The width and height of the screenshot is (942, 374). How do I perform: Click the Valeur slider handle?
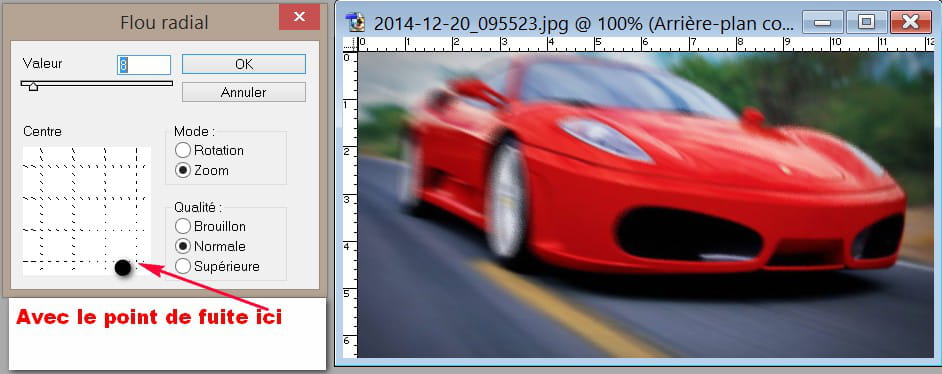coord(33,86)
